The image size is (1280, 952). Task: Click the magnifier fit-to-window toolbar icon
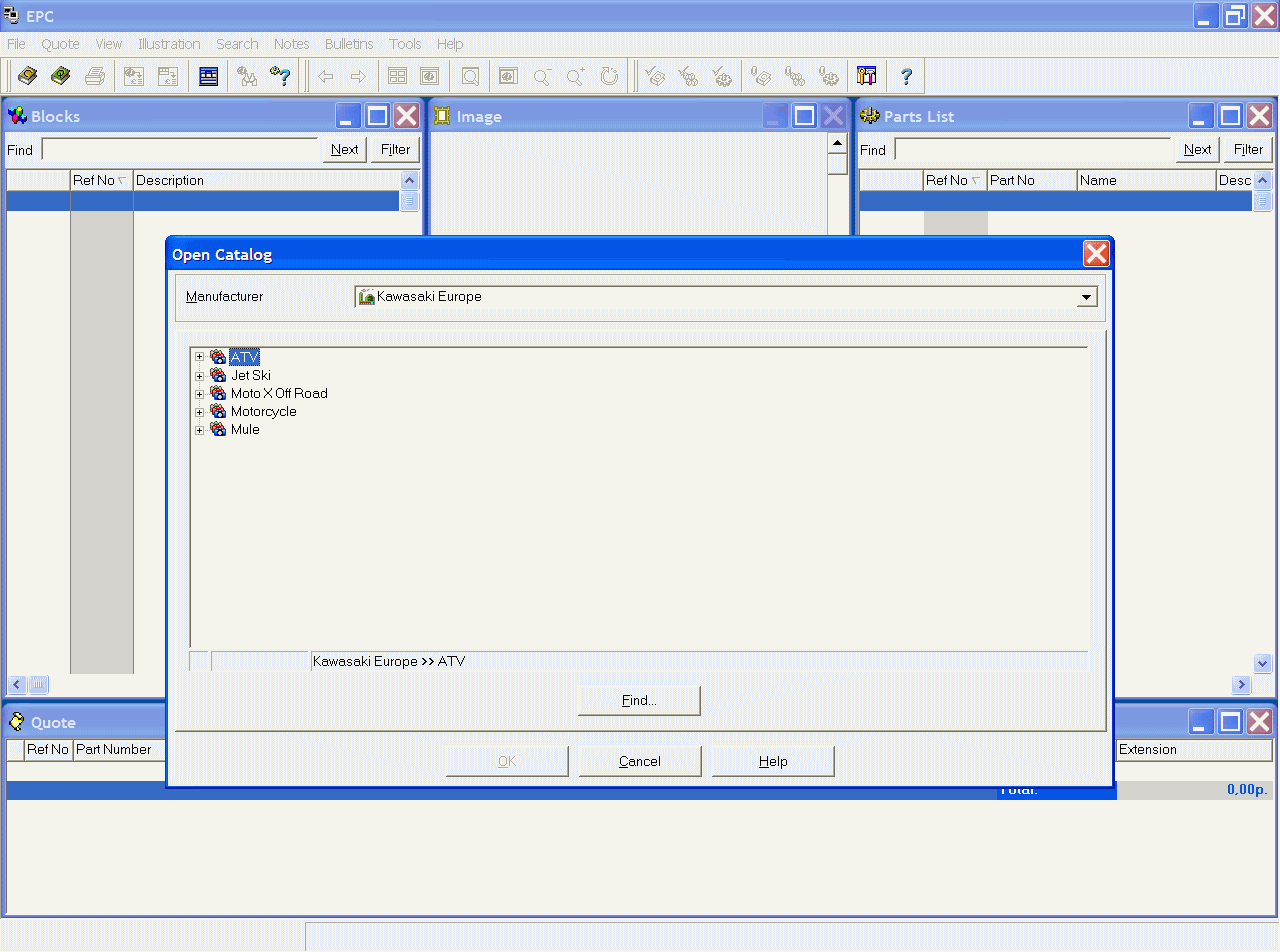click(x=469, y=76)
